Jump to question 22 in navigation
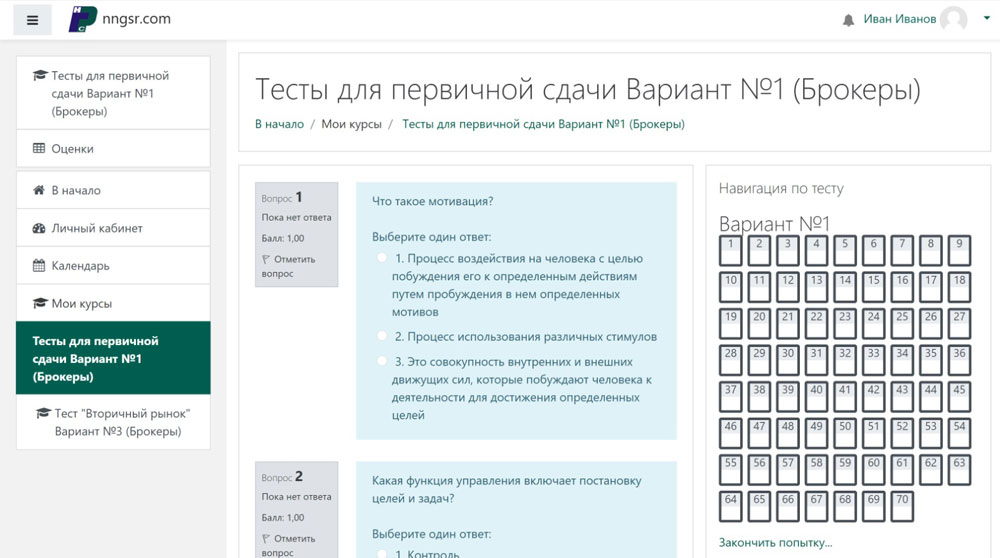Viewport: 1000px width, 558px height. point(816,324)
